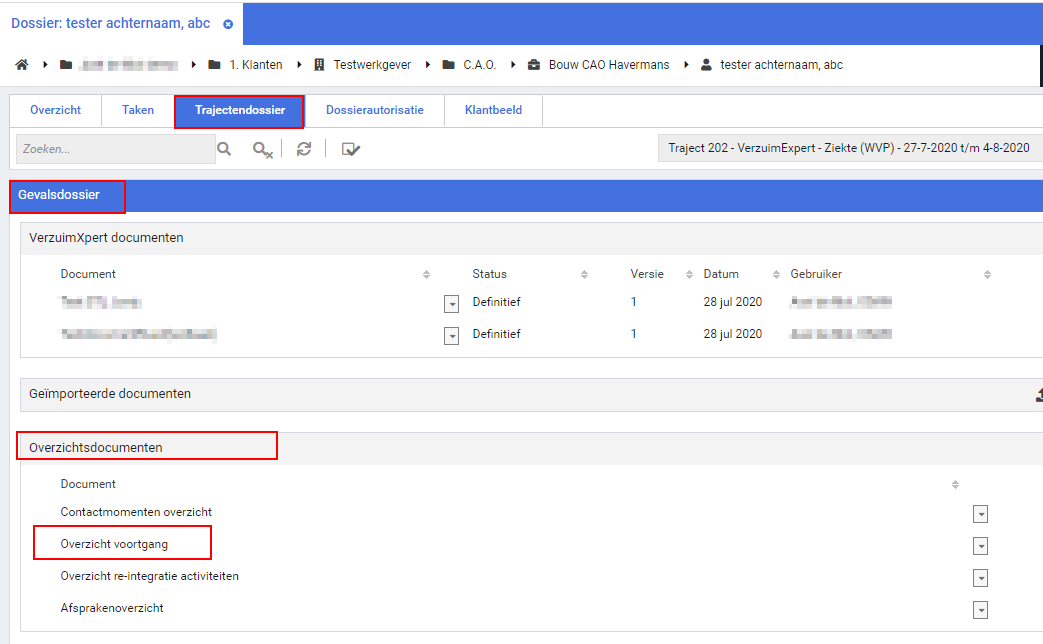Switch to the Taken tab
Viewport: 1043px width, 644px height.
(138, 110)
